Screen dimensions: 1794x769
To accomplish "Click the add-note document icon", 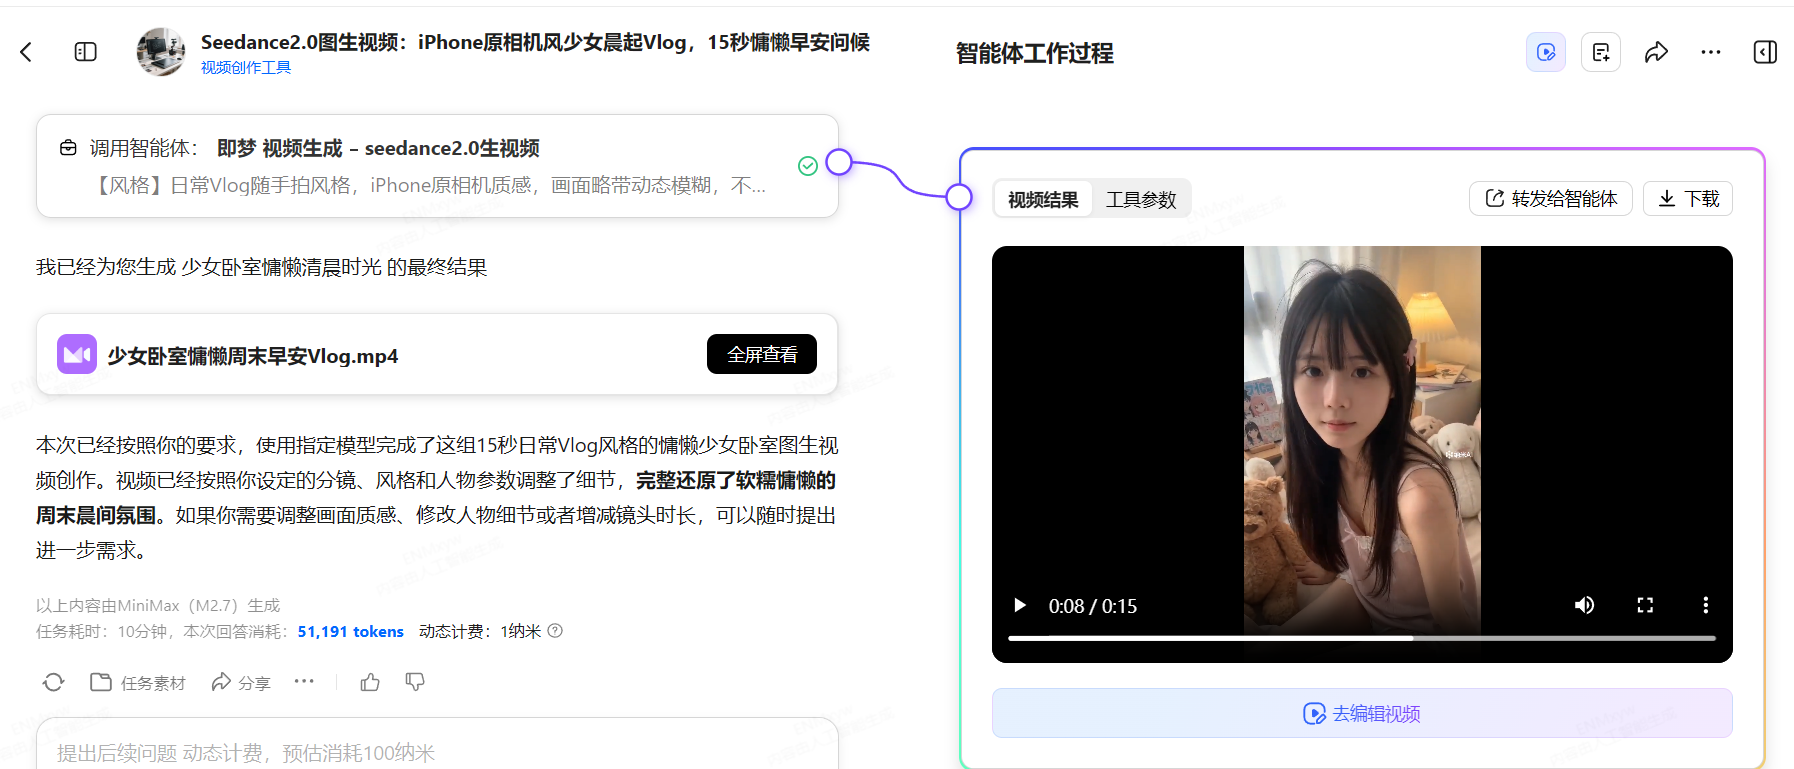I will click(x=1600, y=52).
